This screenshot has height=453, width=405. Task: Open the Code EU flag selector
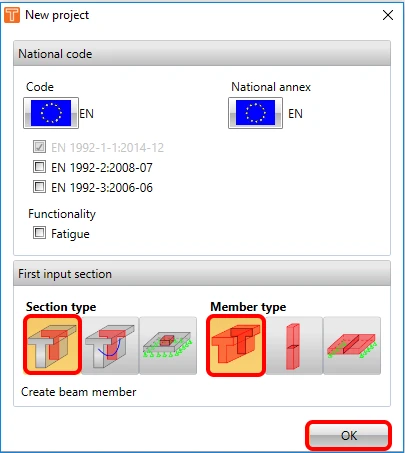51,113
